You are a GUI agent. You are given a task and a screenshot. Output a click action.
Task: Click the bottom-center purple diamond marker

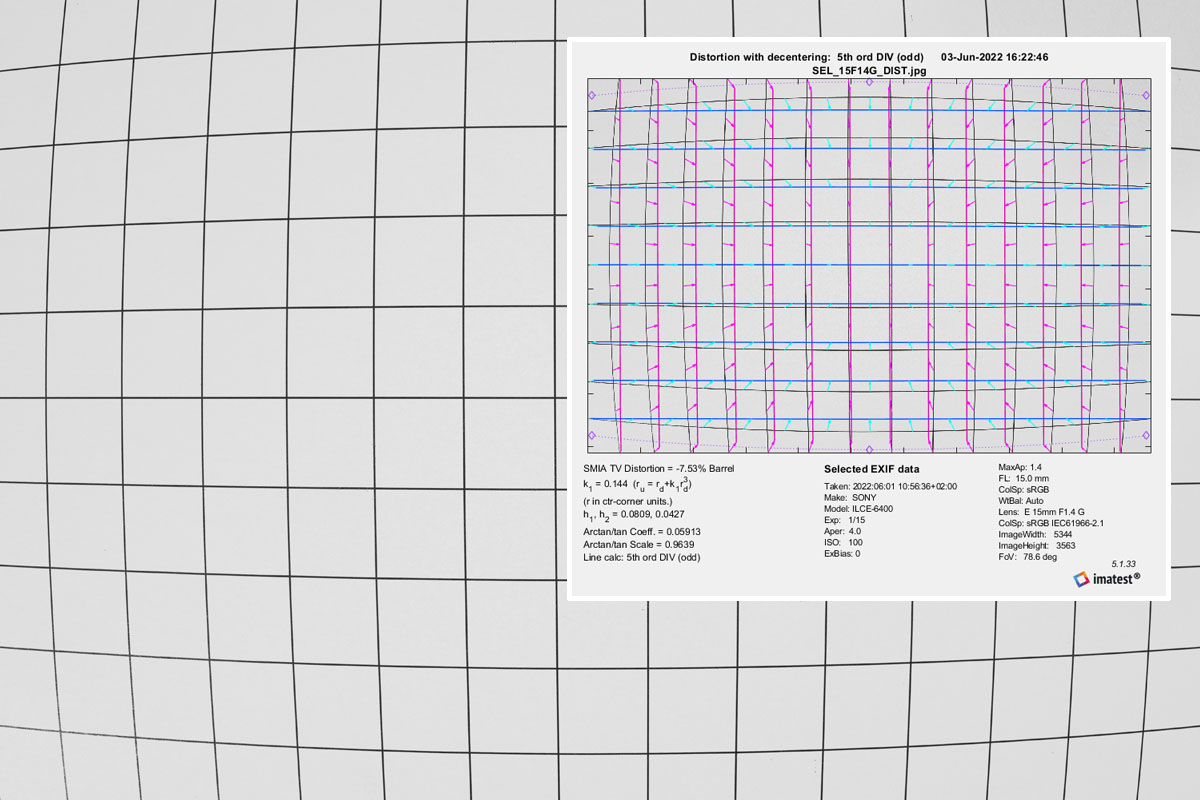click(868, 449)
